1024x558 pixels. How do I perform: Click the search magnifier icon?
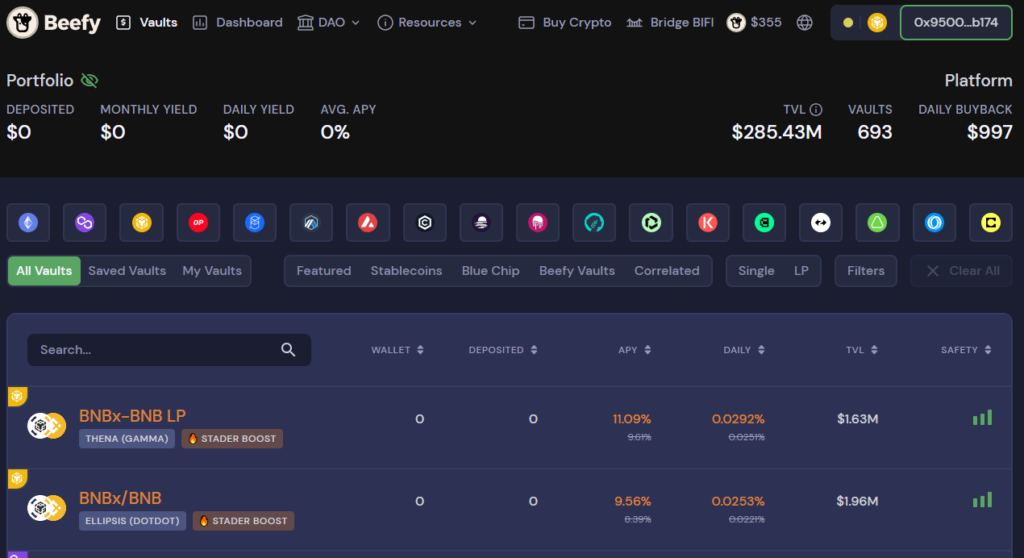[288, 350]
